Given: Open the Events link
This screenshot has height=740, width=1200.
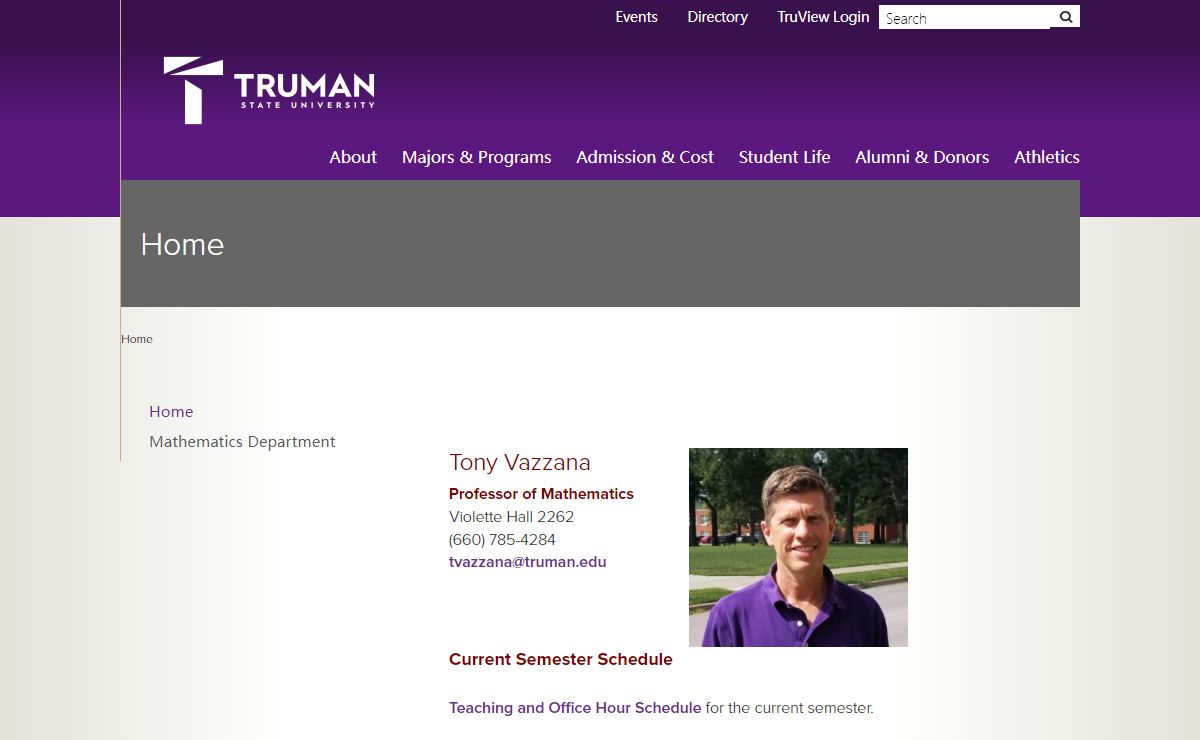Looking at the screenshot, I should (636, 17).
